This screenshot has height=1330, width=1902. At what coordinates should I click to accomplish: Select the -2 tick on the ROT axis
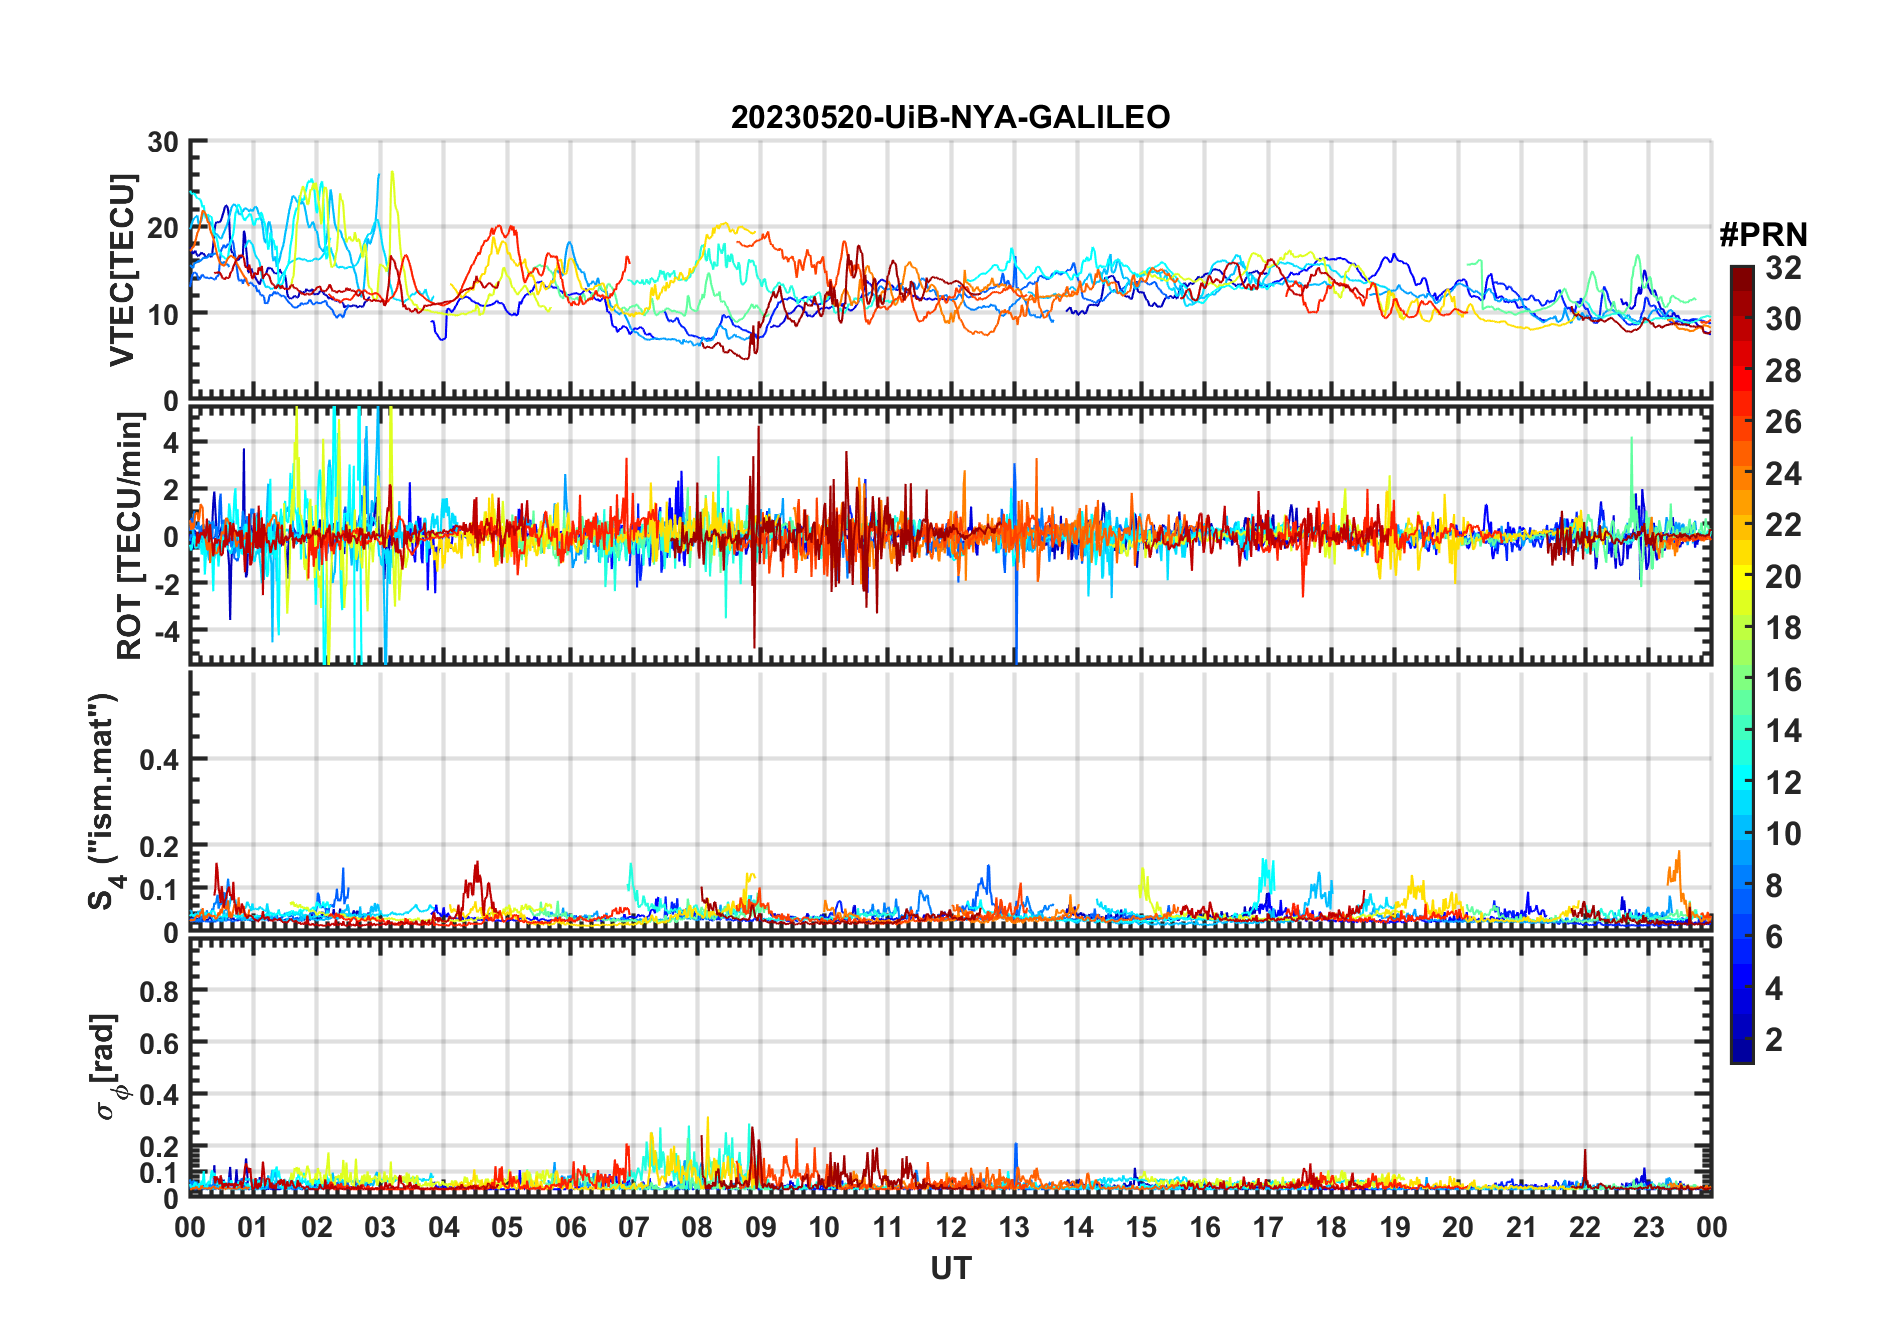pos(166,584)
